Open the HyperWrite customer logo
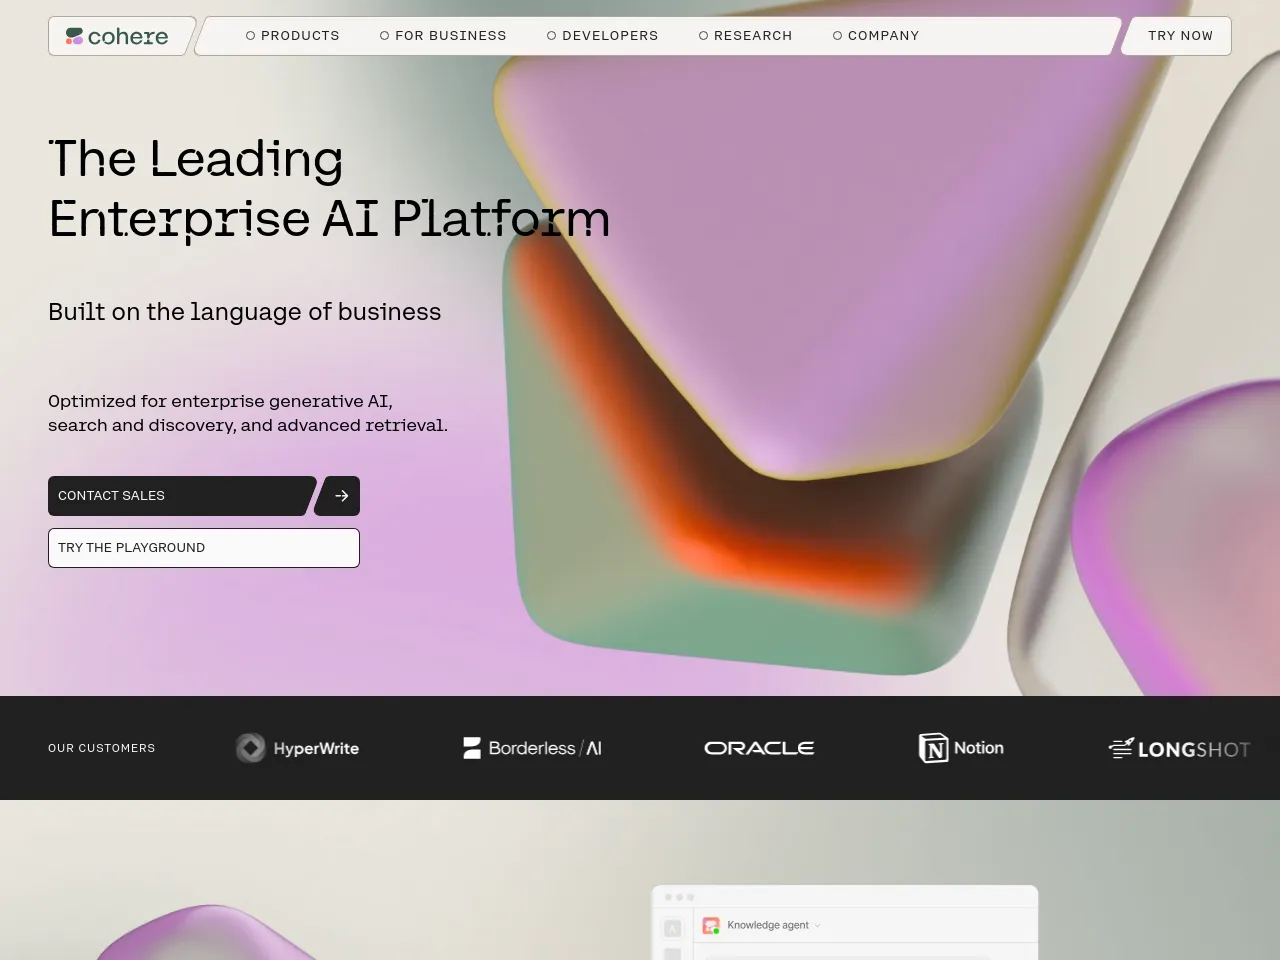 pos(297,748)
